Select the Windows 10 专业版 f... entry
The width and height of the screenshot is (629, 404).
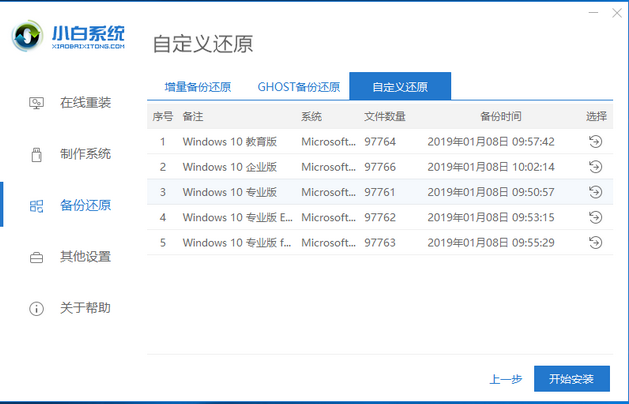pyautogui.click(x=380, y=242)
